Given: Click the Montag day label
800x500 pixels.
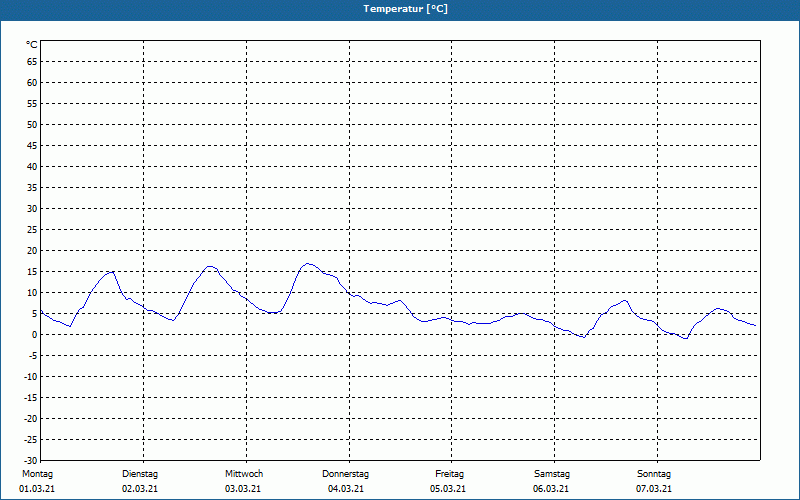Looking at the screenshot, I should (x=37, y=474).
